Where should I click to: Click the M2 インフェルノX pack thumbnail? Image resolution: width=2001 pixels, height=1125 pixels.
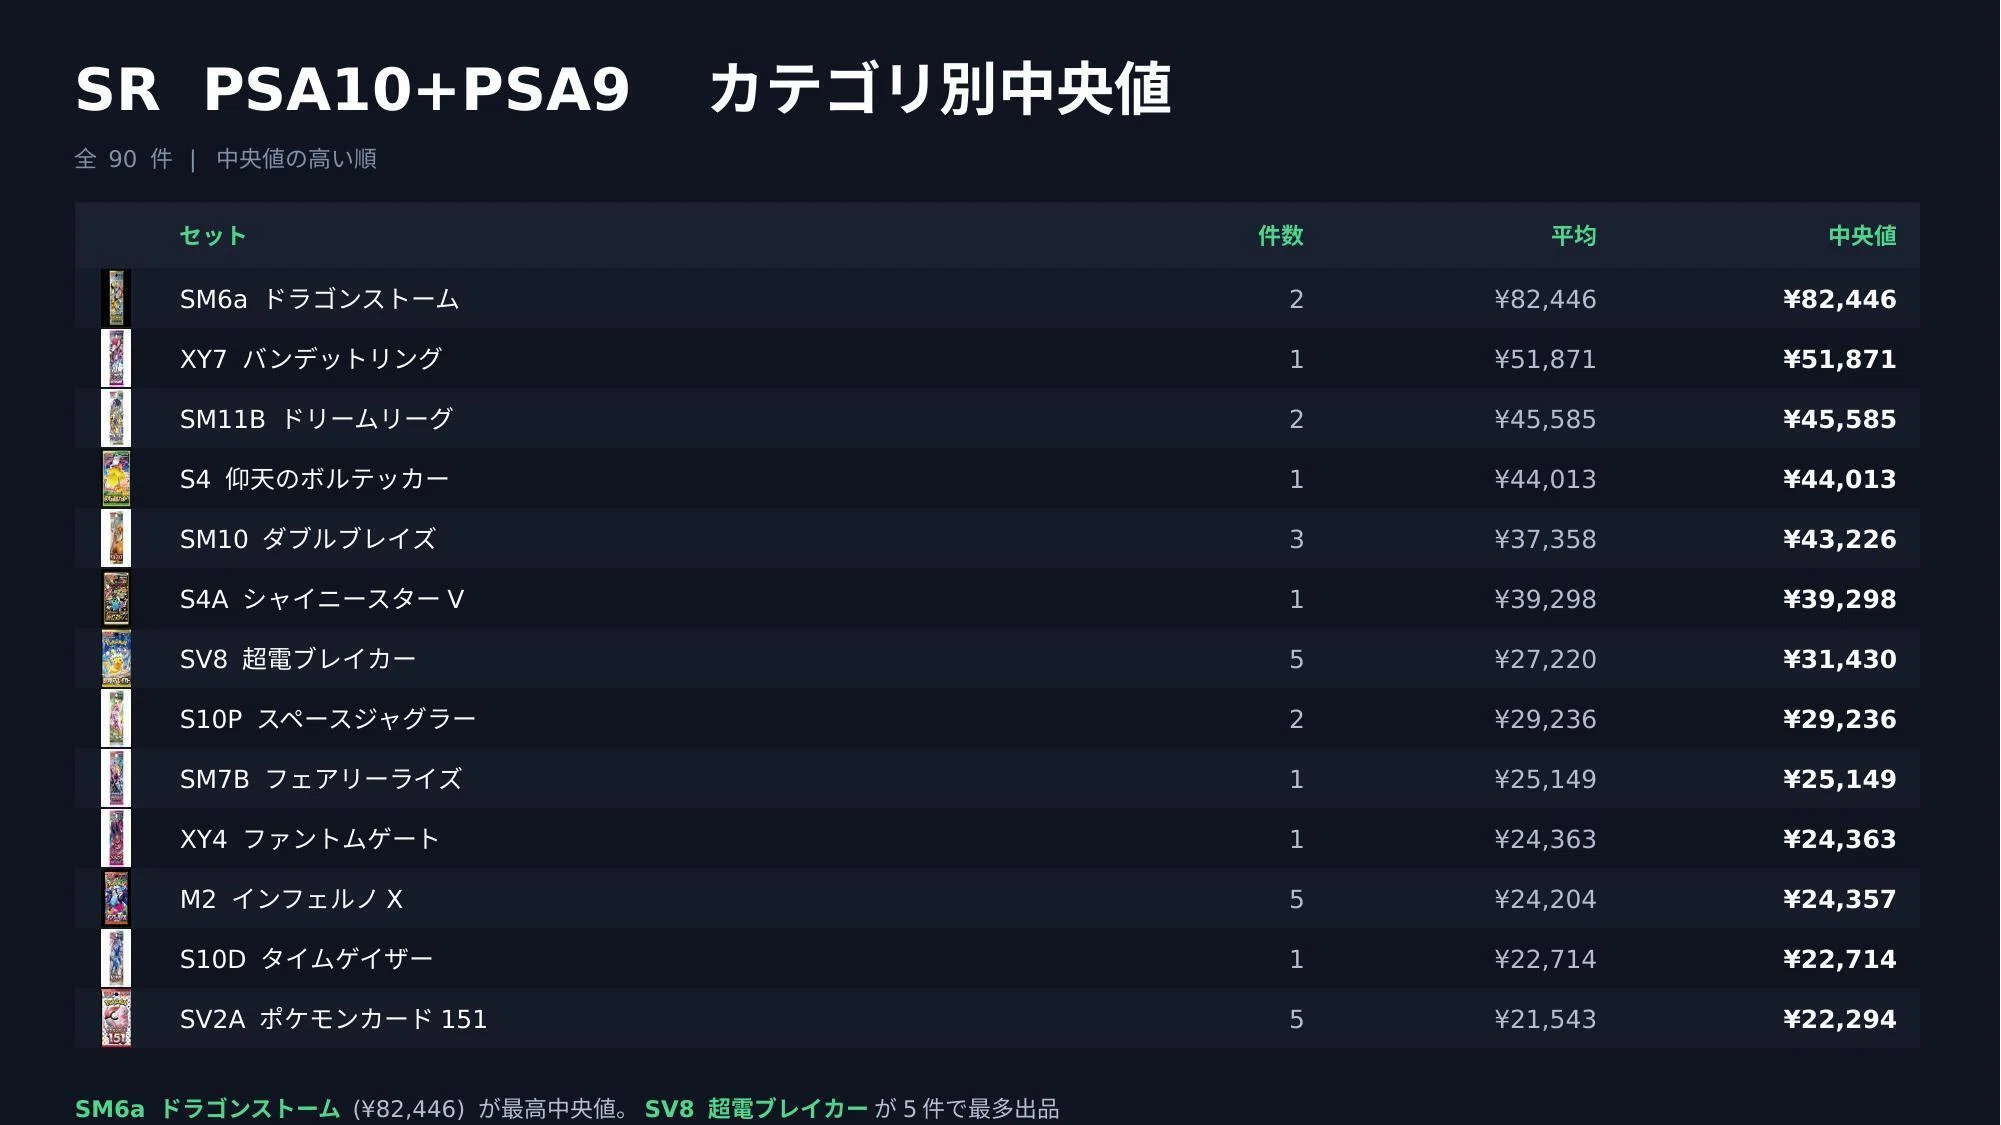coord(116,898)
